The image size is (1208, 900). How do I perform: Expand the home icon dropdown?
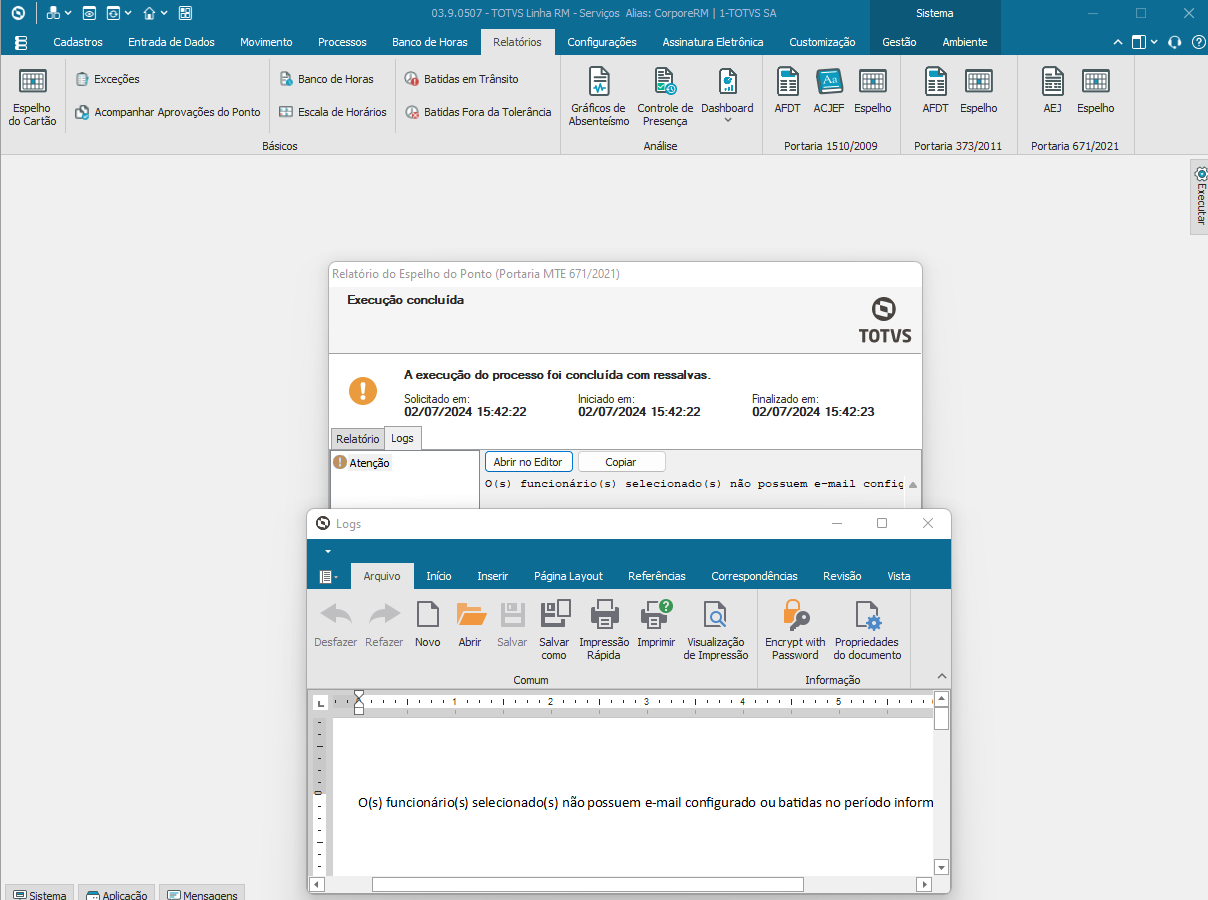coord(165,13)
